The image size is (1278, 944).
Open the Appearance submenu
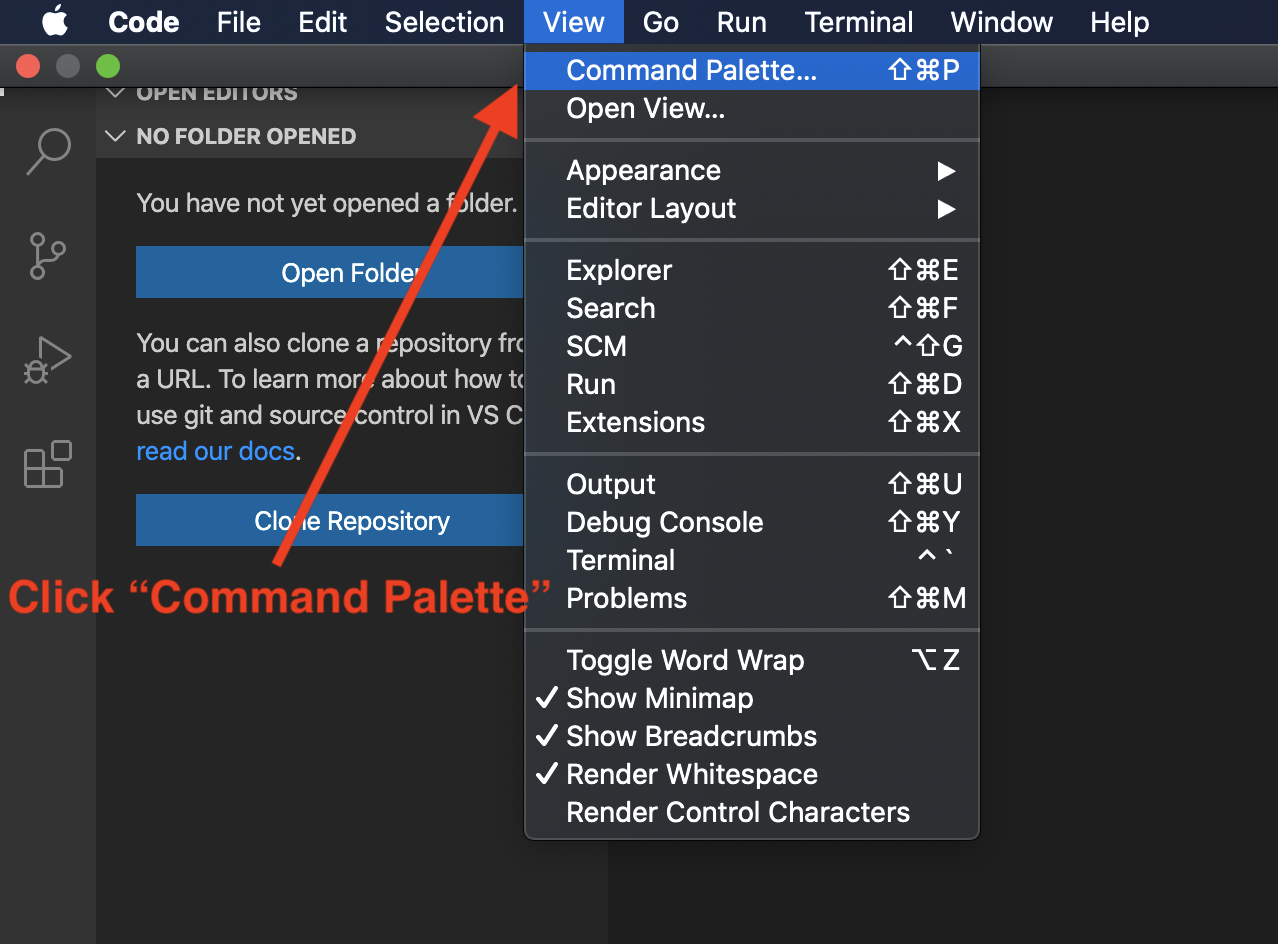point(643,170)
